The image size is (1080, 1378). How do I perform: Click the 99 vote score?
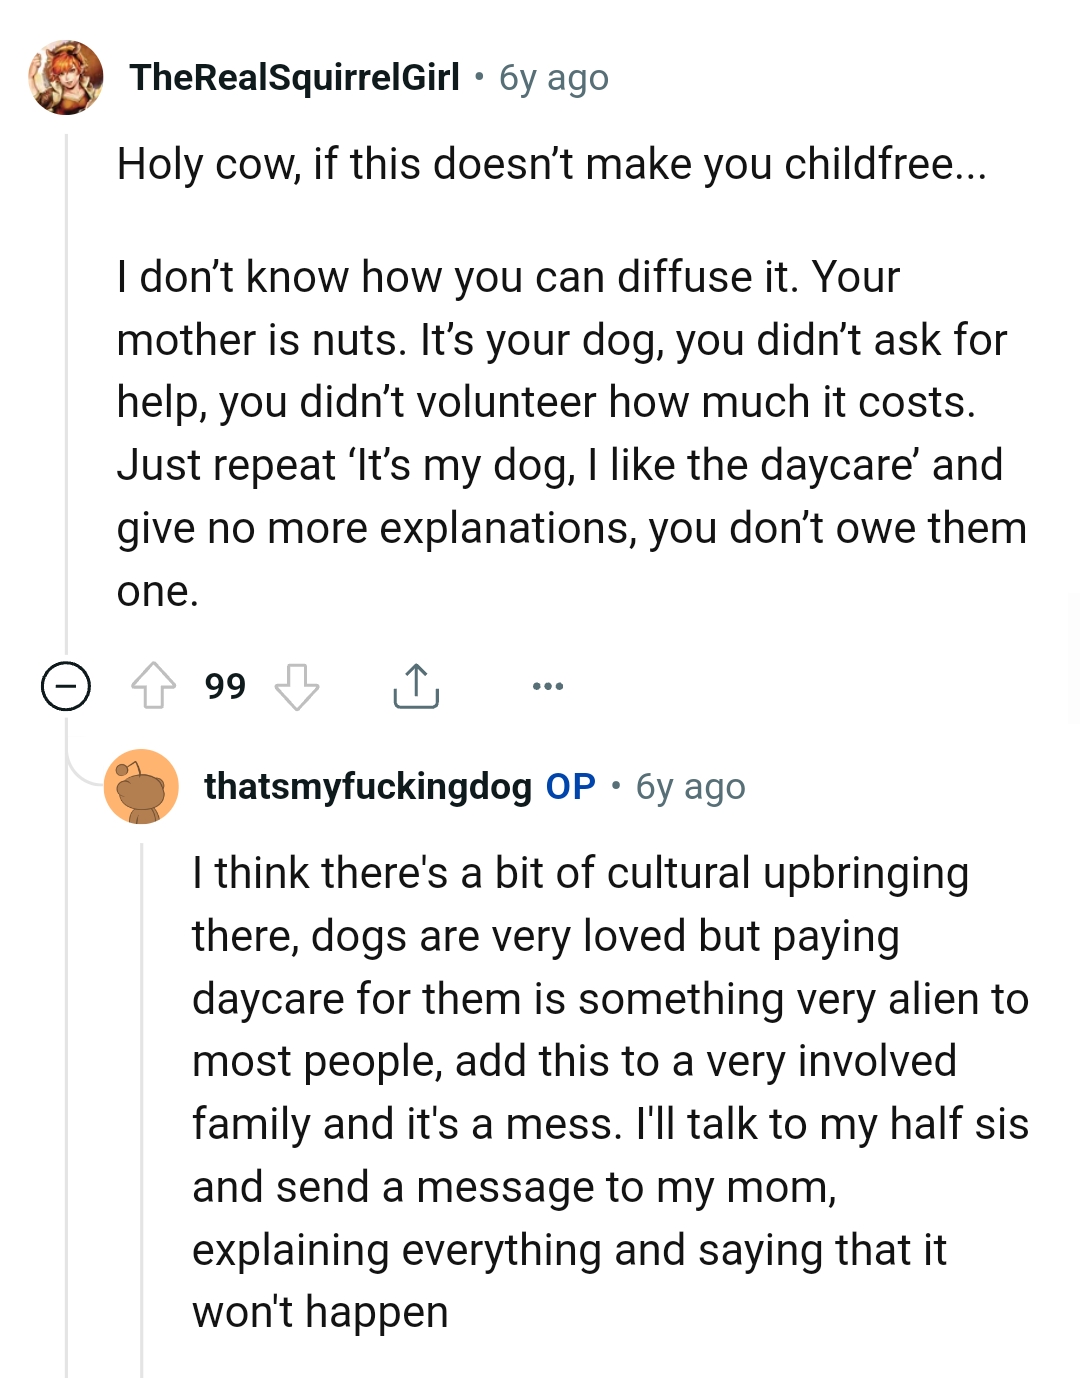click(225, 686)
